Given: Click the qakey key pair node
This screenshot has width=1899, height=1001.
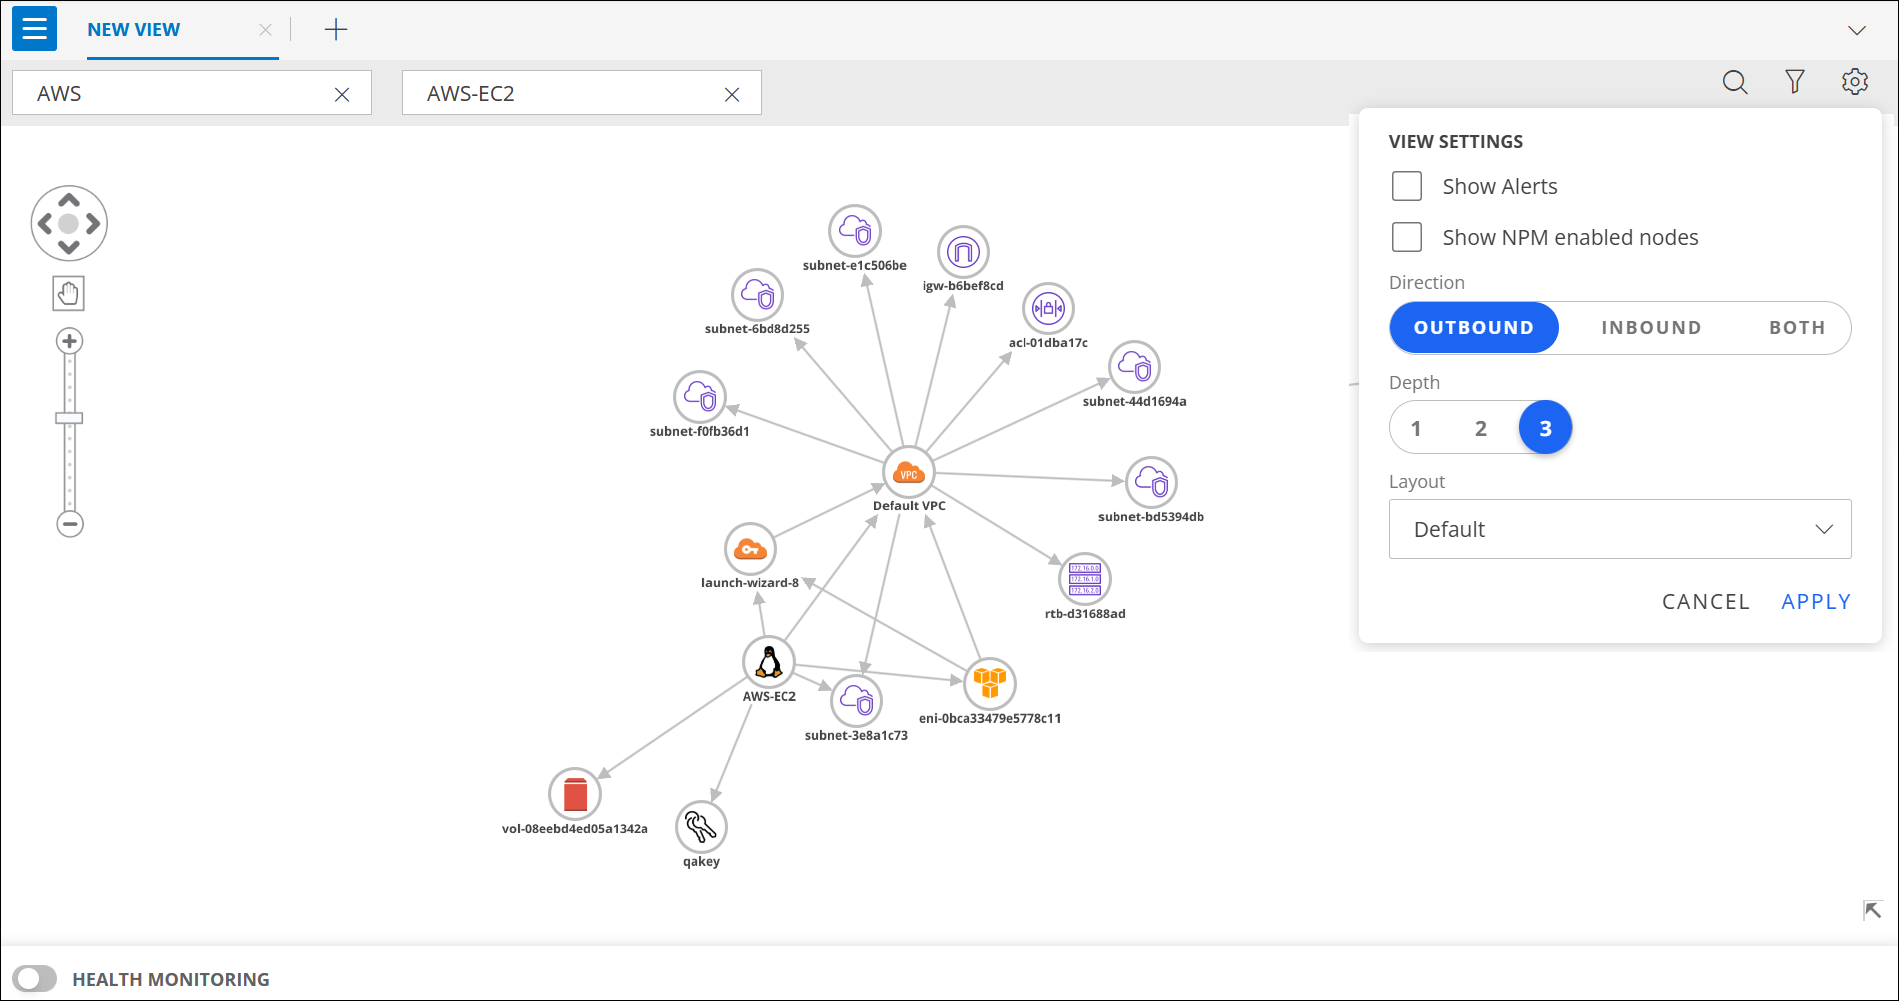Looking at the screenshot, I should (x=701, y=827).
